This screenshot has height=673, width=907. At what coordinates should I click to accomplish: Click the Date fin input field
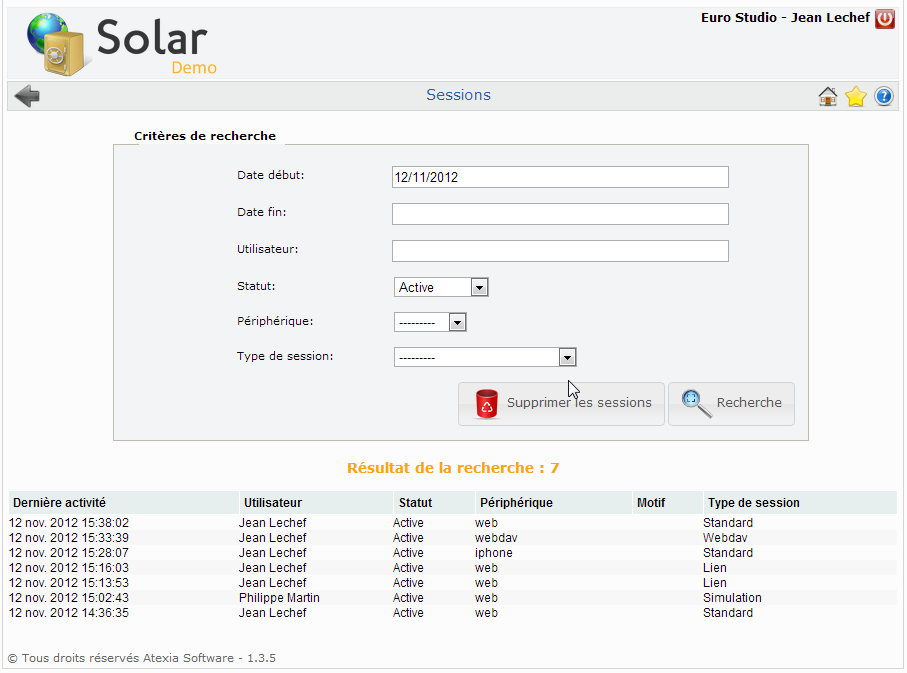560,214
